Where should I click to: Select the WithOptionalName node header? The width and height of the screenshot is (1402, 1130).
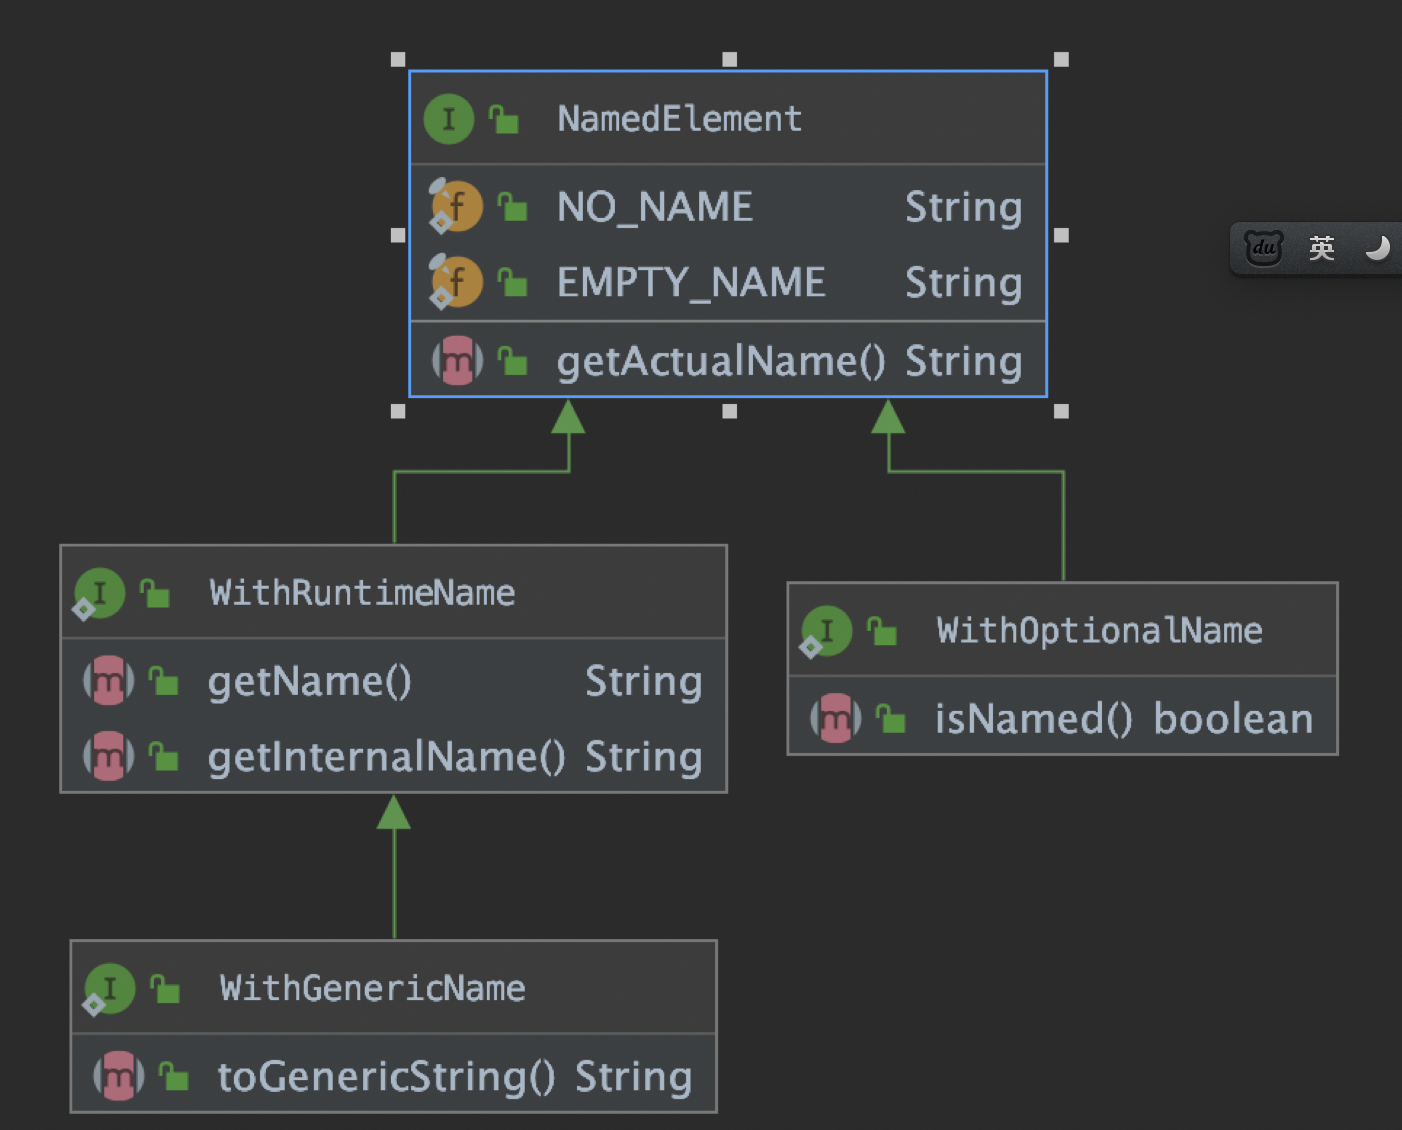click(1062, 630)
